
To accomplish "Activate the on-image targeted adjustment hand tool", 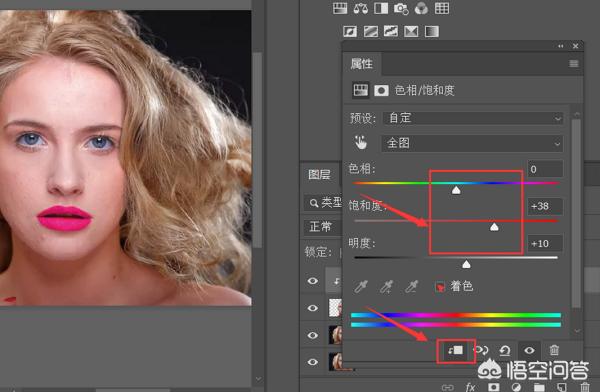I will point(360,143).
